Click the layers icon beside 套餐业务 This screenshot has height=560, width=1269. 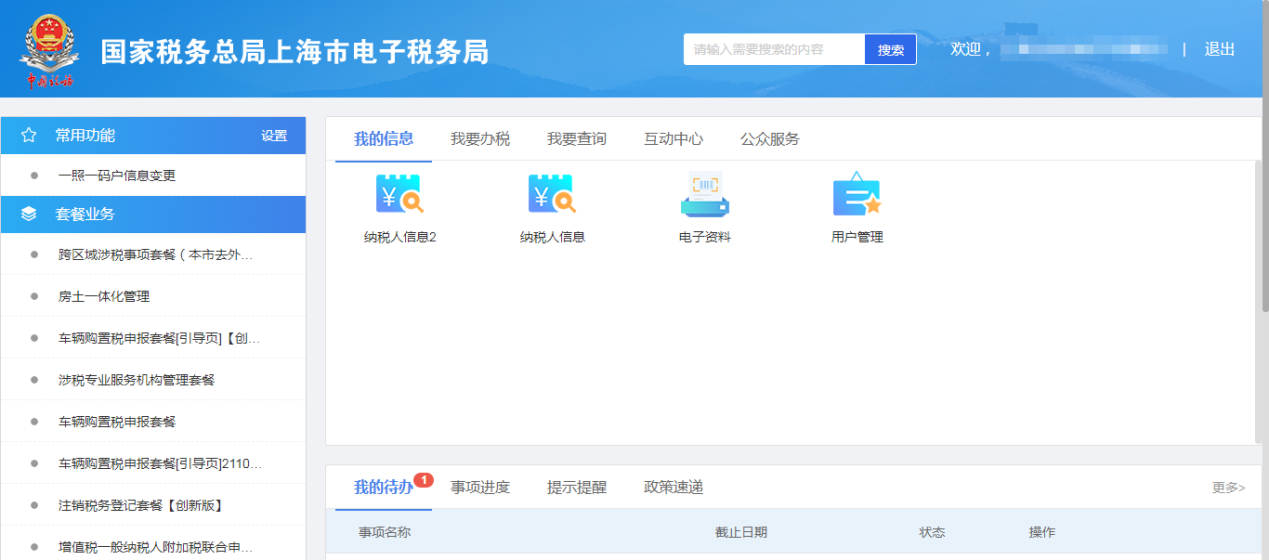[x=29, y=214]
